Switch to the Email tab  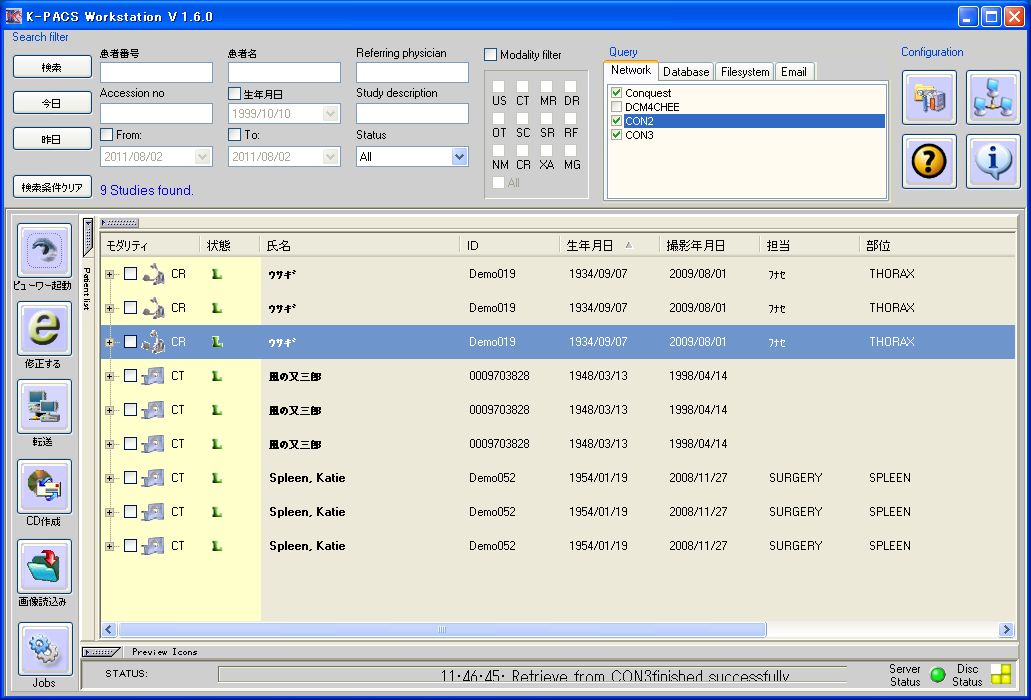794,72
